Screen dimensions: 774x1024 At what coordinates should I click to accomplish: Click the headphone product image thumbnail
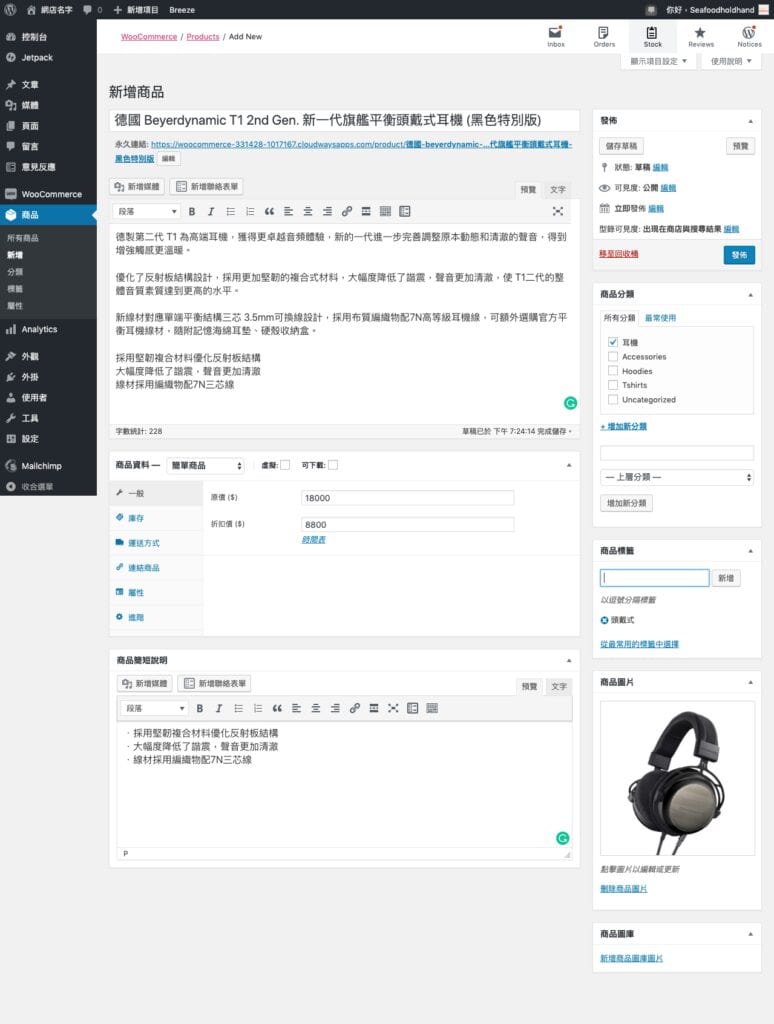point(677,778)
